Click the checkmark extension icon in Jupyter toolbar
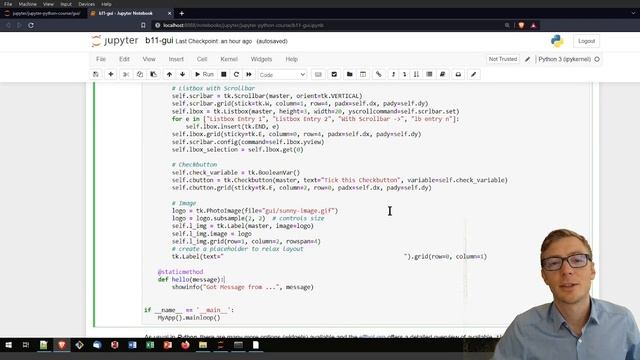The image size is (640, 360). click(x=334, y=74)
